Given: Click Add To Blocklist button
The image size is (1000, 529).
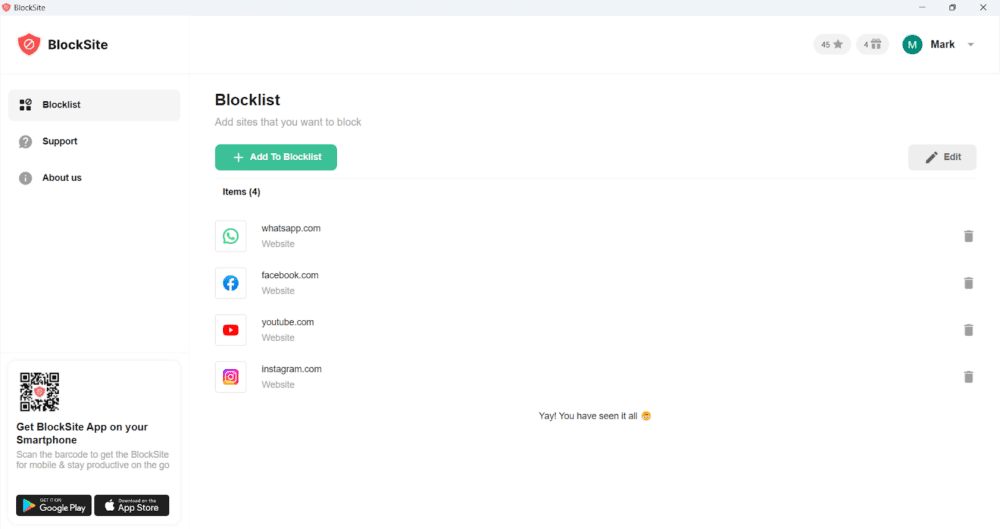Looking at the screenshot, I should click(276, 157).
